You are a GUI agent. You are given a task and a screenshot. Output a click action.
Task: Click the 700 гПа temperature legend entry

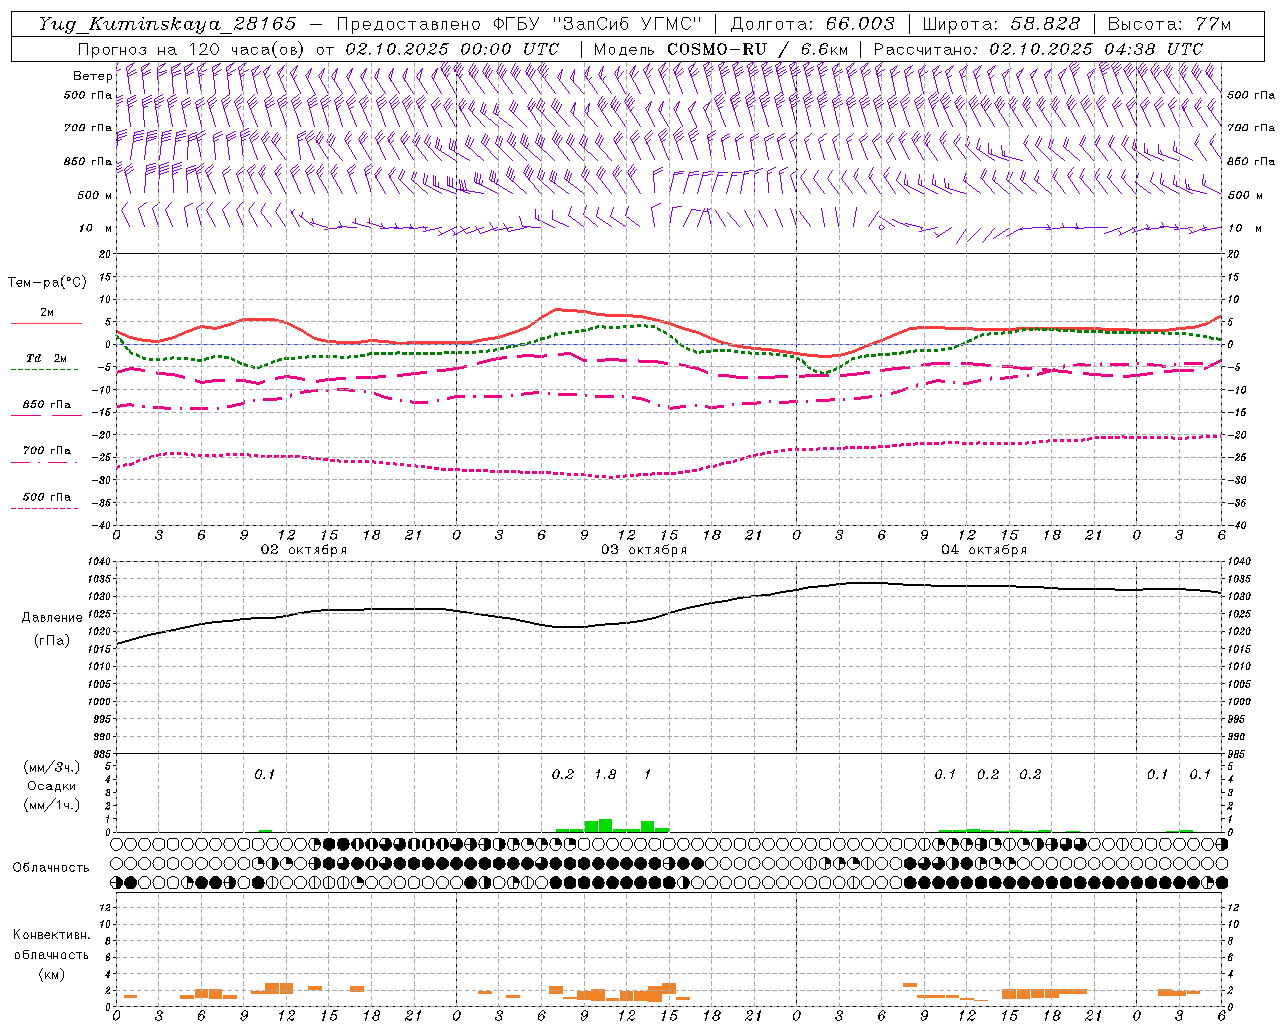click(x=47, y=454)
